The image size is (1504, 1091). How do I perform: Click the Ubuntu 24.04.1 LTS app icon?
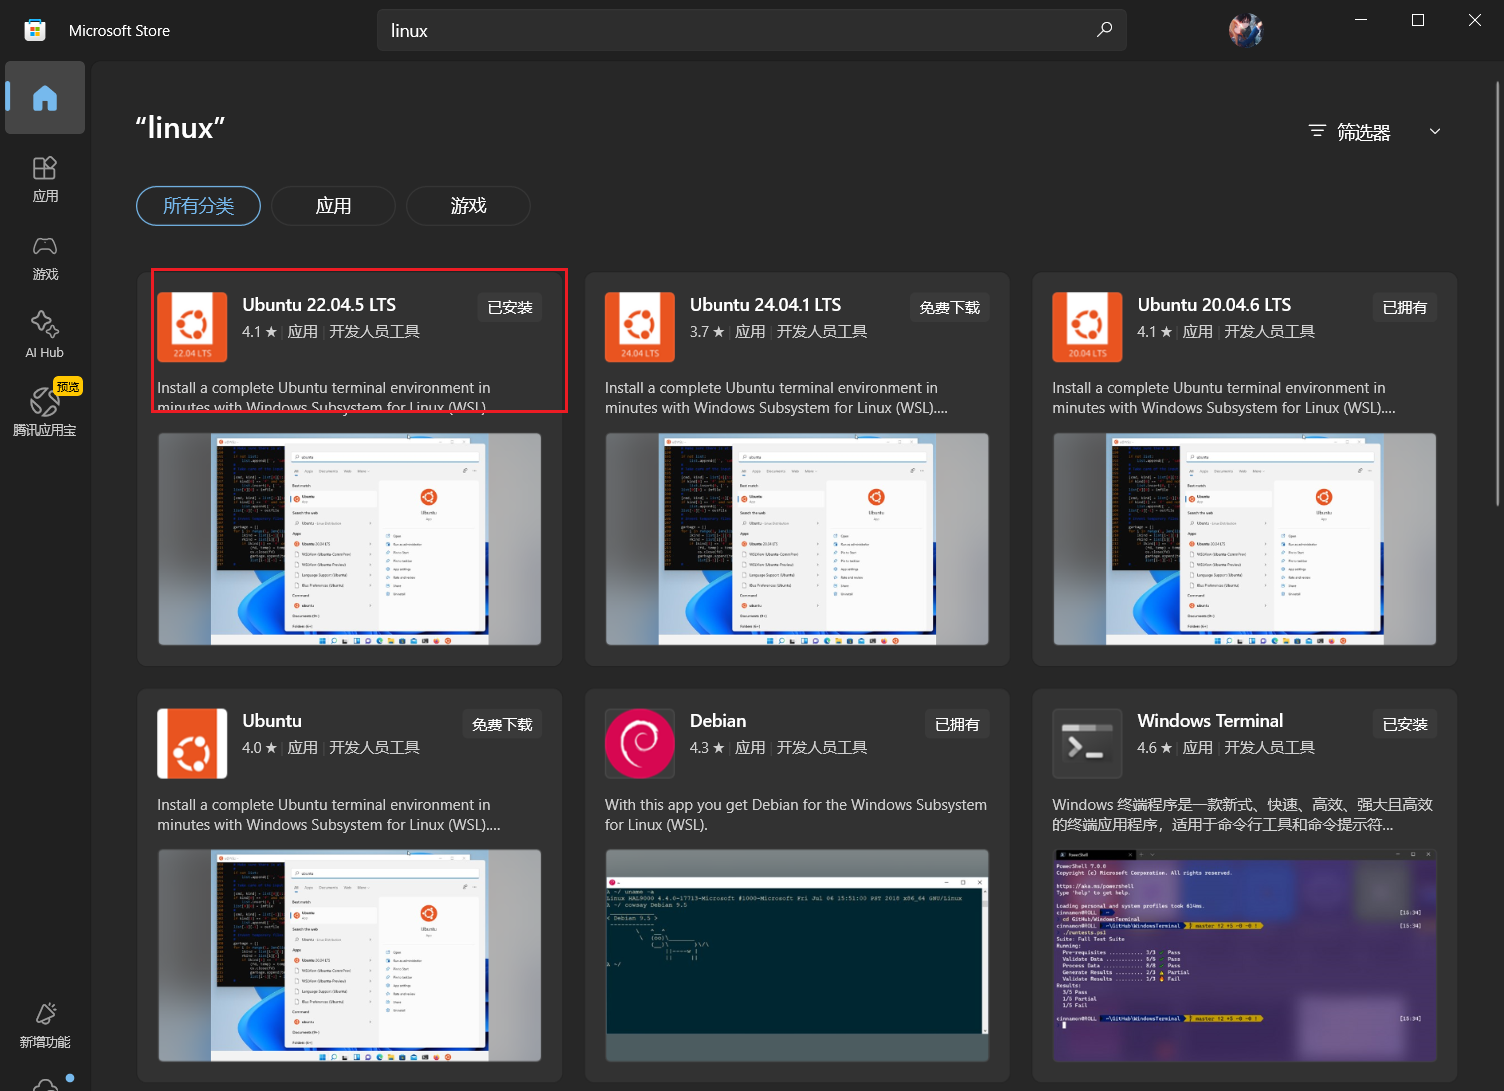pos(640,327)
